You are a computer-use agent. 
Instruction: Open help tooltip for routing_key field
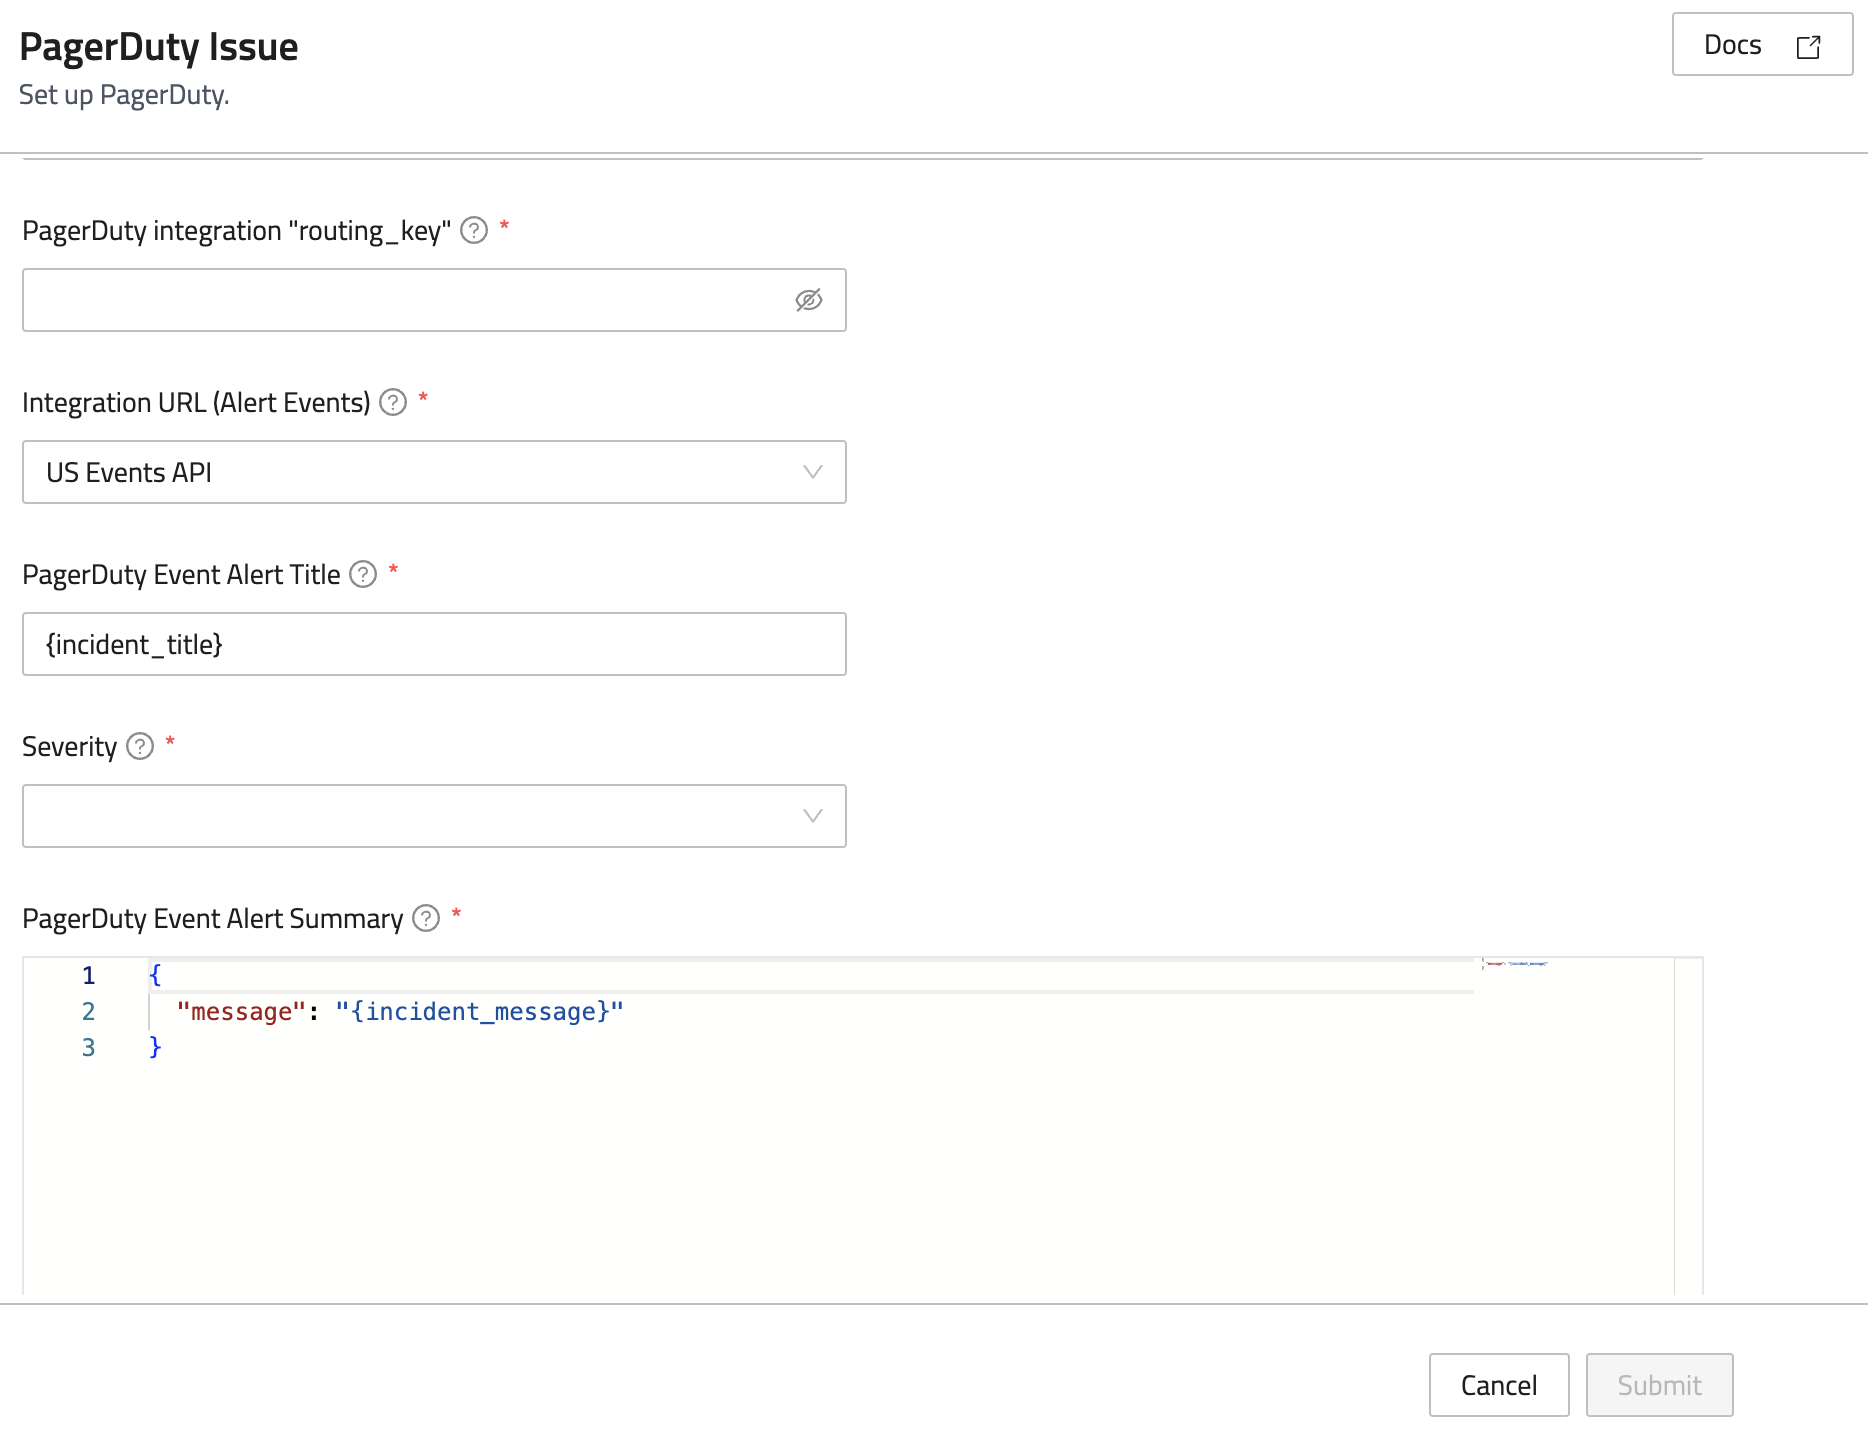click(474, 231)
